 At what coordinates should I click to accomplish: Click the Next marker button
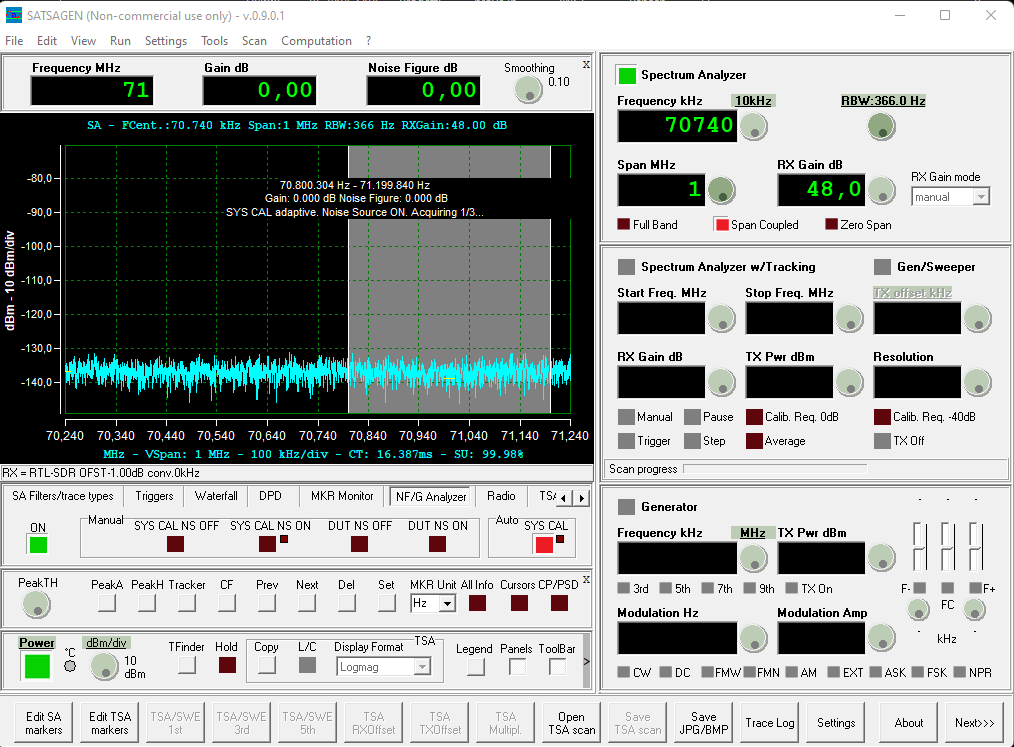[307, 603]
